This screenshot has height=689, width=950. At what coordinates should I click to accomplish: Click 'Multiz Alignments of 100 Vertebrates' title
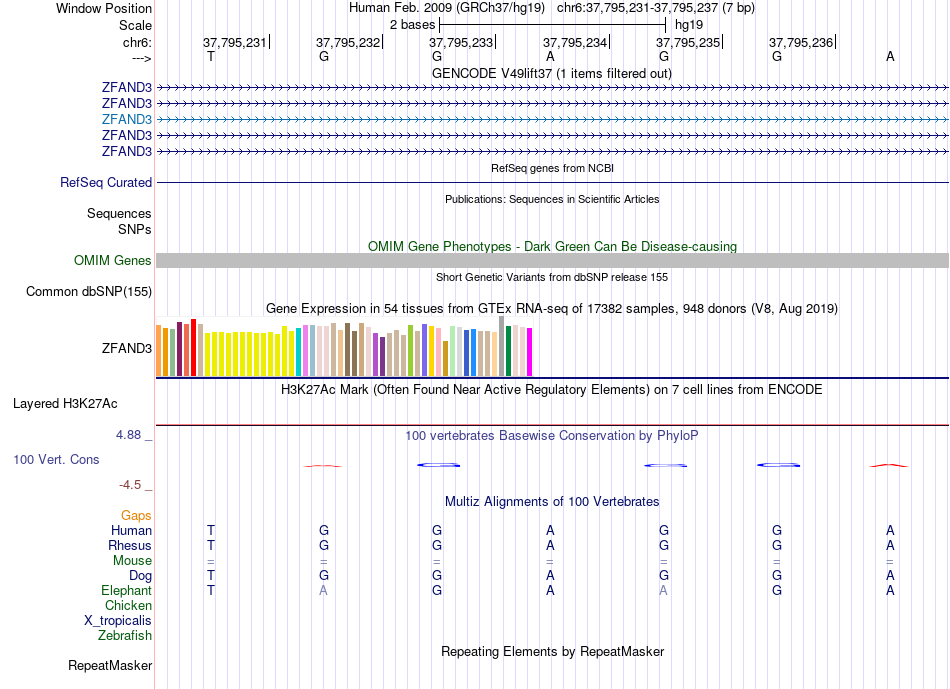click(552, 501)
